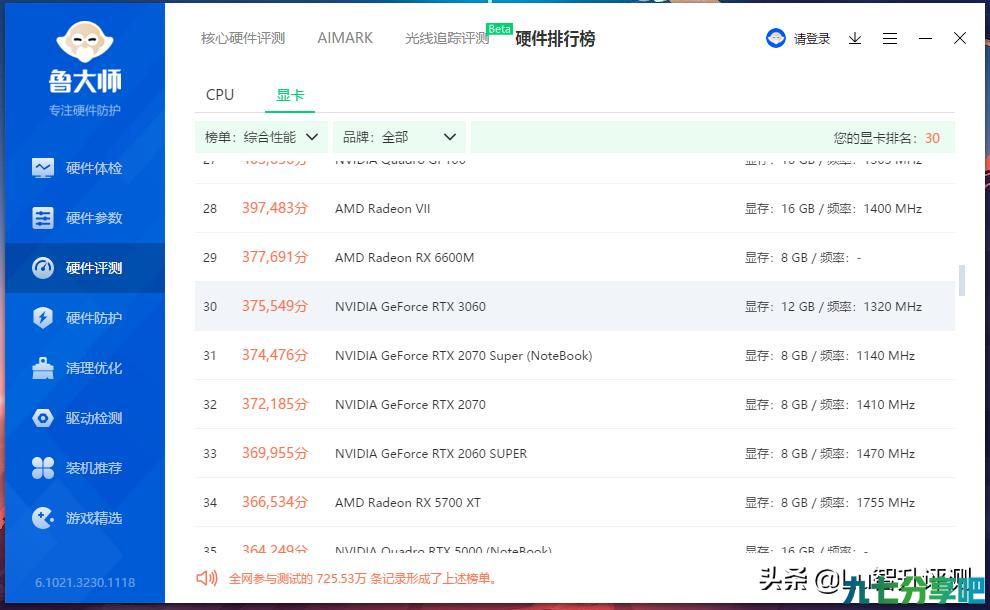Click 显存 8 GB / 频率 1755 MHz
The image size is (990, 610).
830,503
